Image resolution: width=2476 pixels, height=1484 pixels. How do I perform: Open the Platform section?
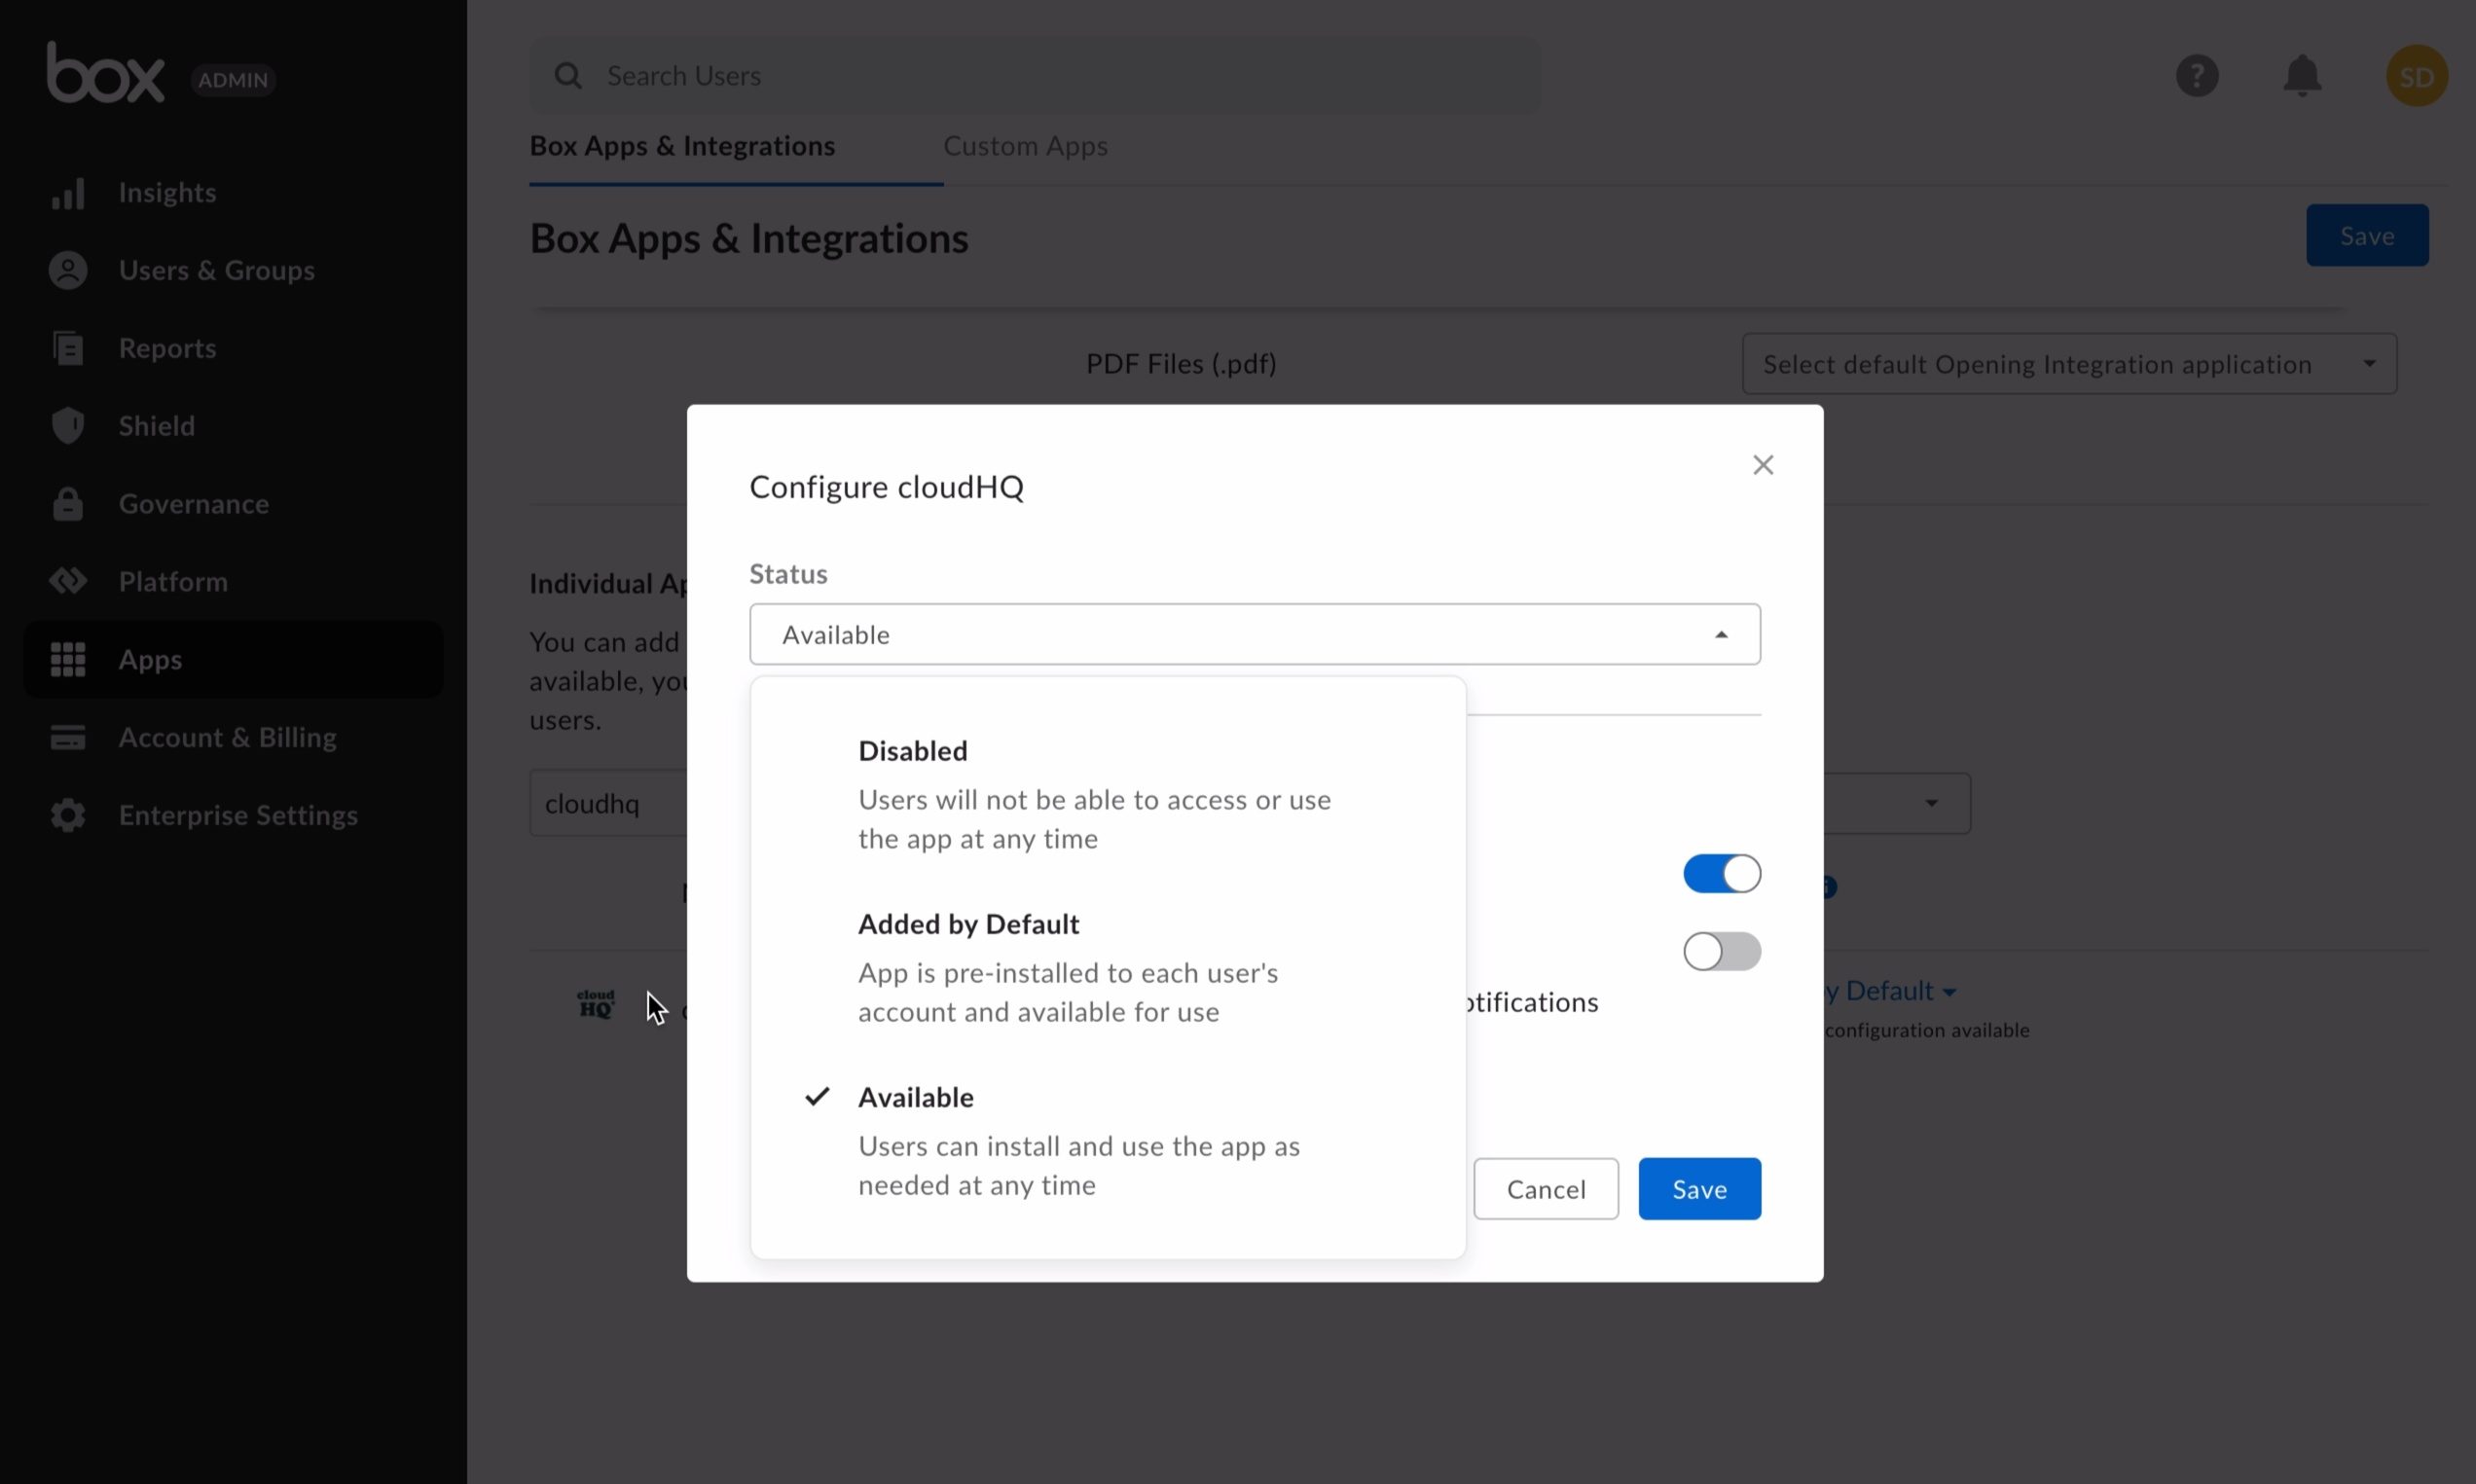tap(173, 582)
